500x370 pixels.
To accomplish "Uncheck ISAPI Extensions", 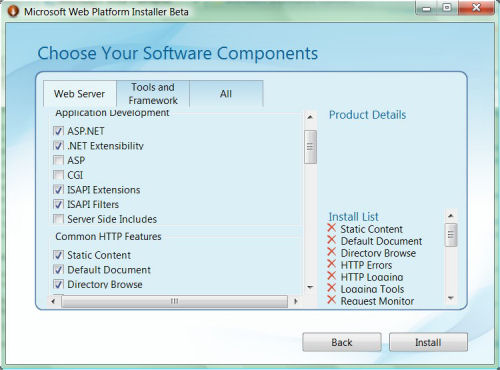I will 58,190.
